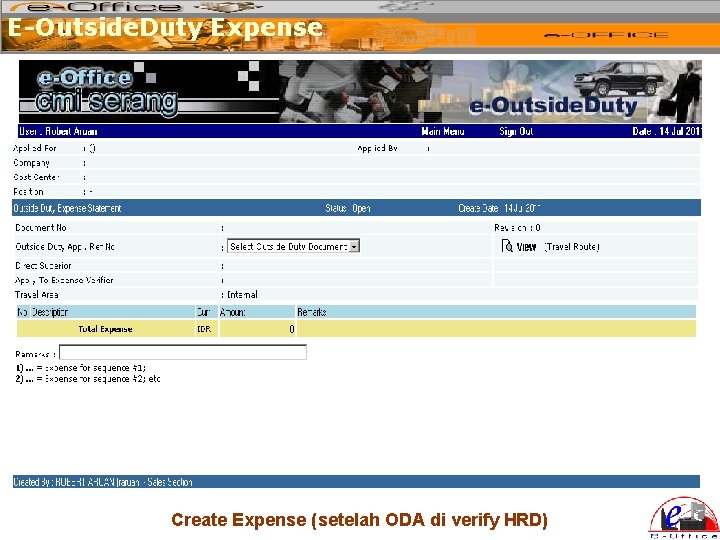Focus the Remarks input field

(x=183, y=352)
